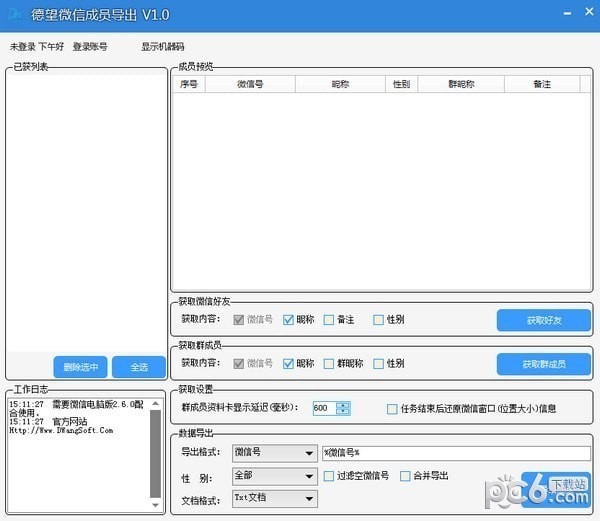The height and width of the screenshot is (521, 600).
Task: Sort by the 序号 column header
Action: (x=189, y=84)
